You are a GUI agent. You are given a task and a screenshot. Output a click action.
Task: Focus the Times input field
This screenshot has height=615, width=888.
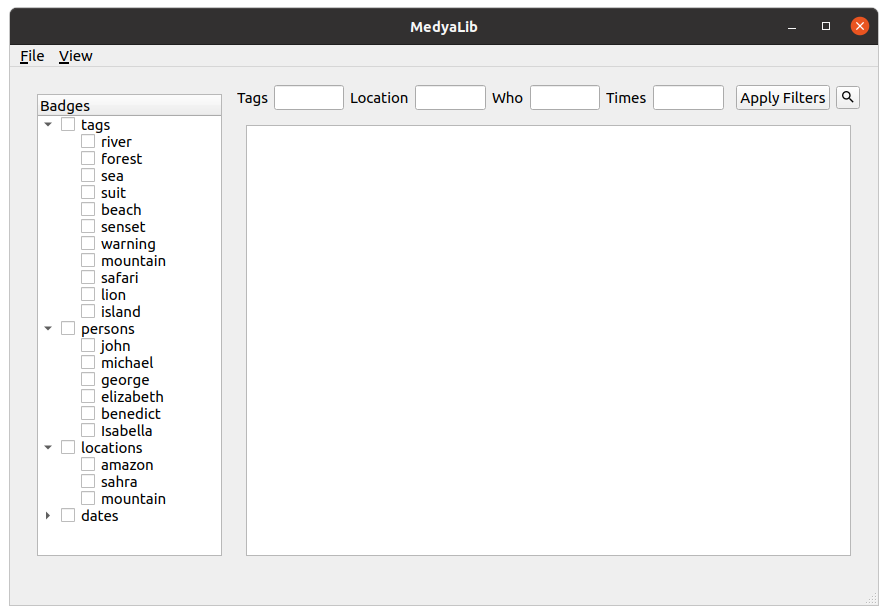(688, 97)
